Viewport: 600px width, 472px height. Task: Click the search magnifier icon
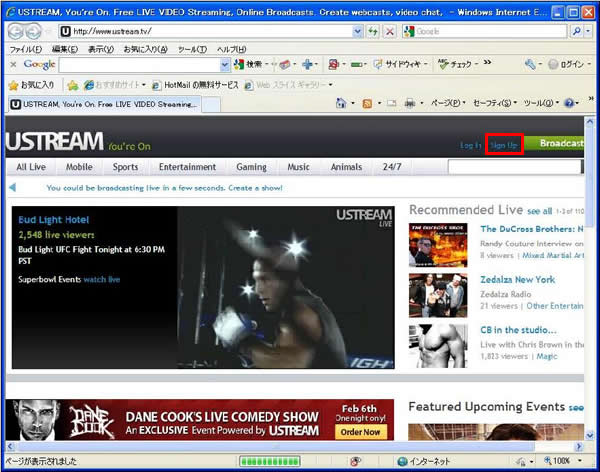[576, 31]
